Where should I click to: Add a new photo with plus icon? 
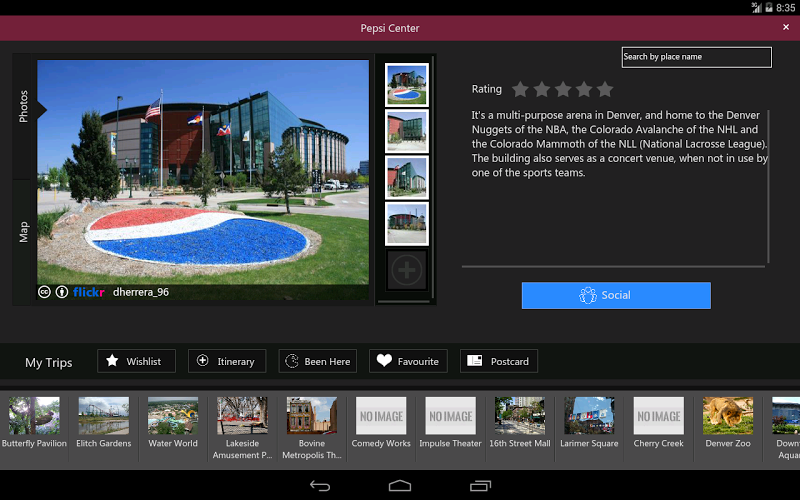tap(407, 270)
